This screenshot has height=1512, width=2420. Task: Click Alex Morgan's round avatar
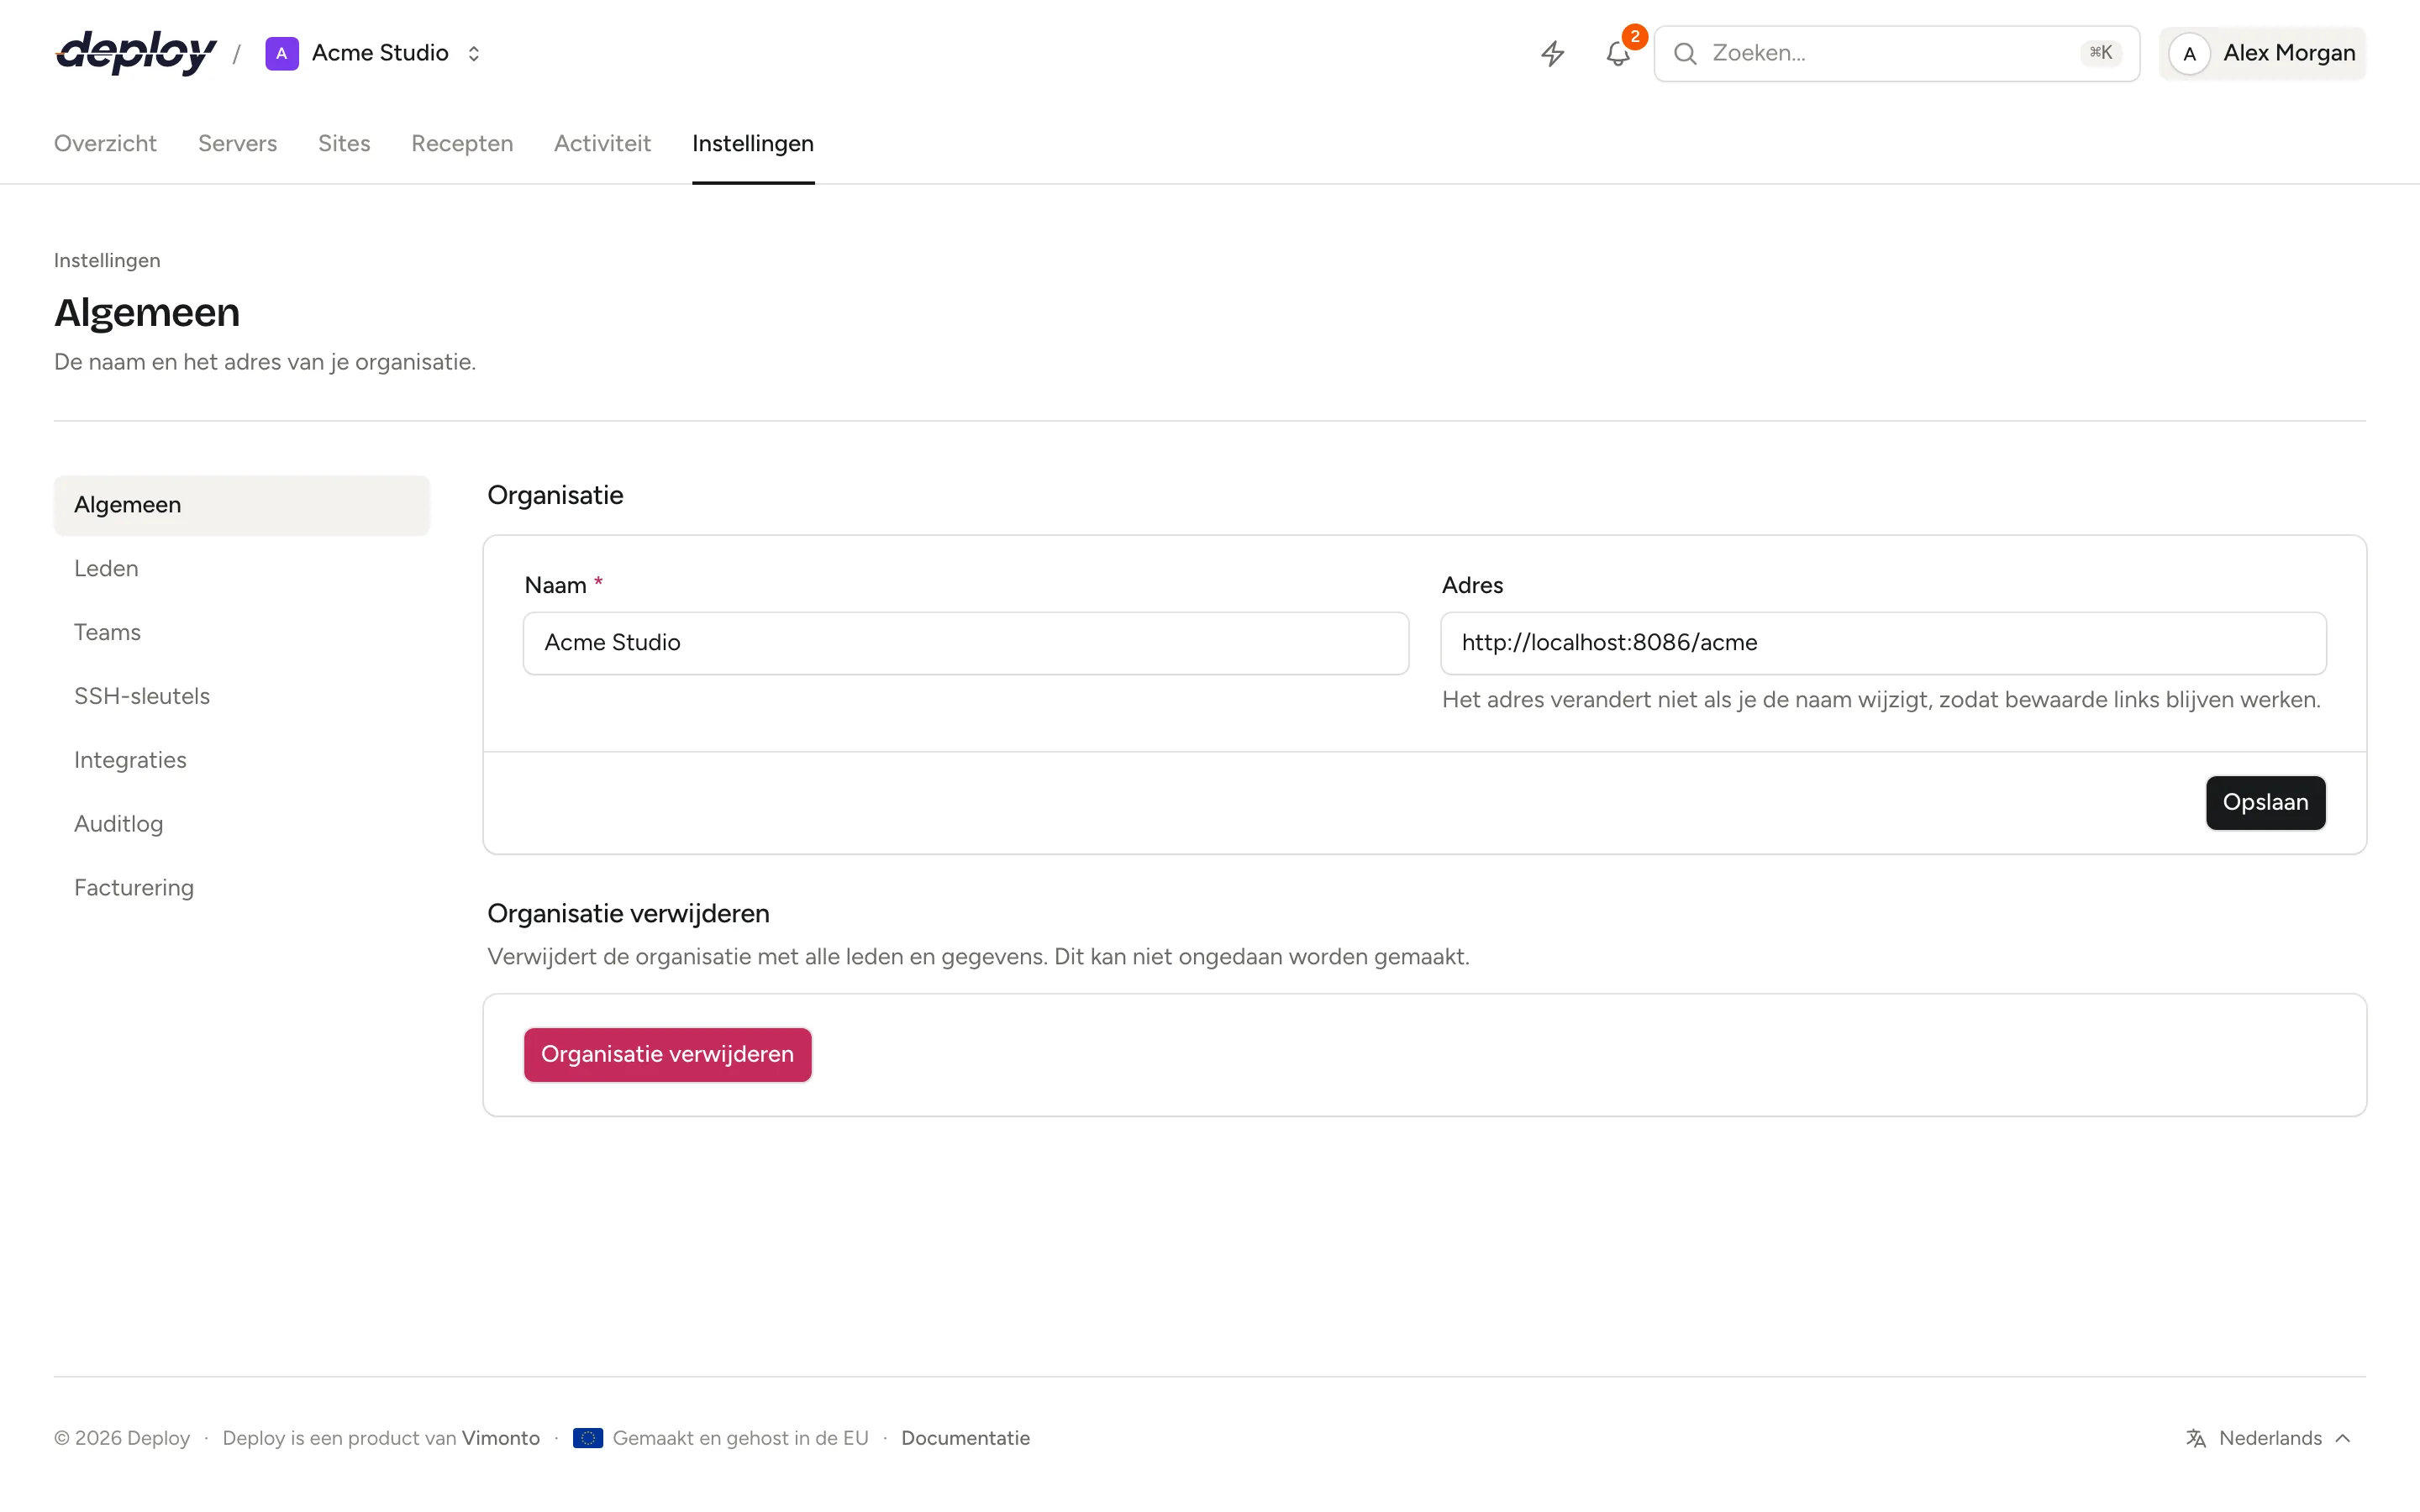click(x=2189, y=53)
